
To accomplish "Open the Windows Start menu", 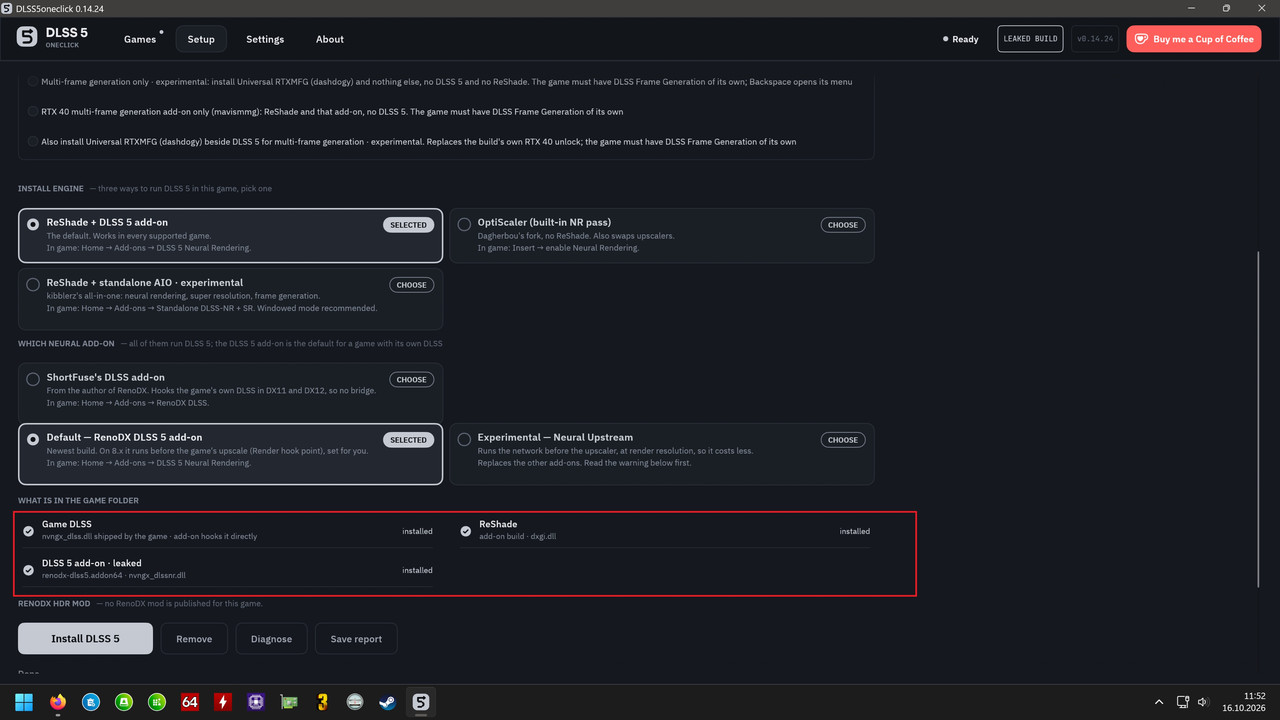I will pyautogui.click(x=24, y=702).
